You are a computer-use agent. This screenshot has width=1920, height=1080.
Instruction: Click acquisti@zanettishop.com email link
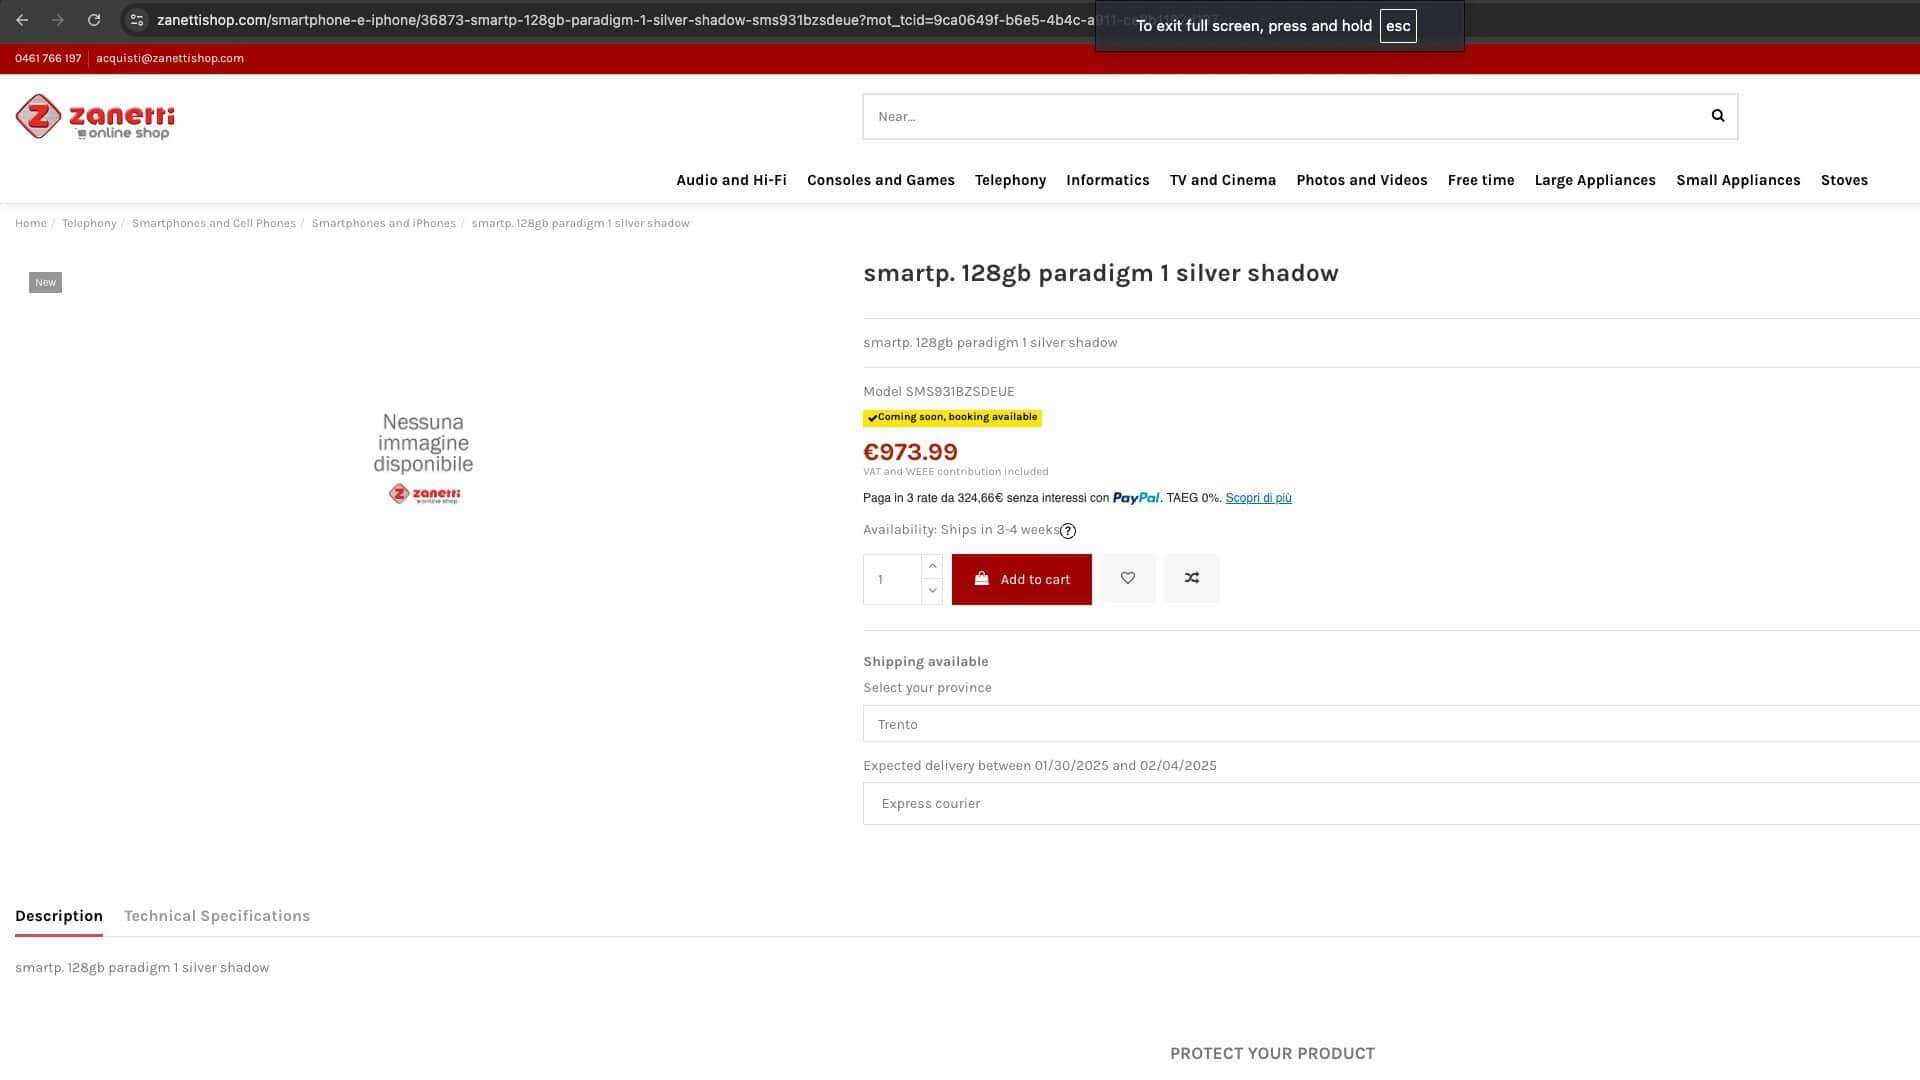(x=170, y=57)
